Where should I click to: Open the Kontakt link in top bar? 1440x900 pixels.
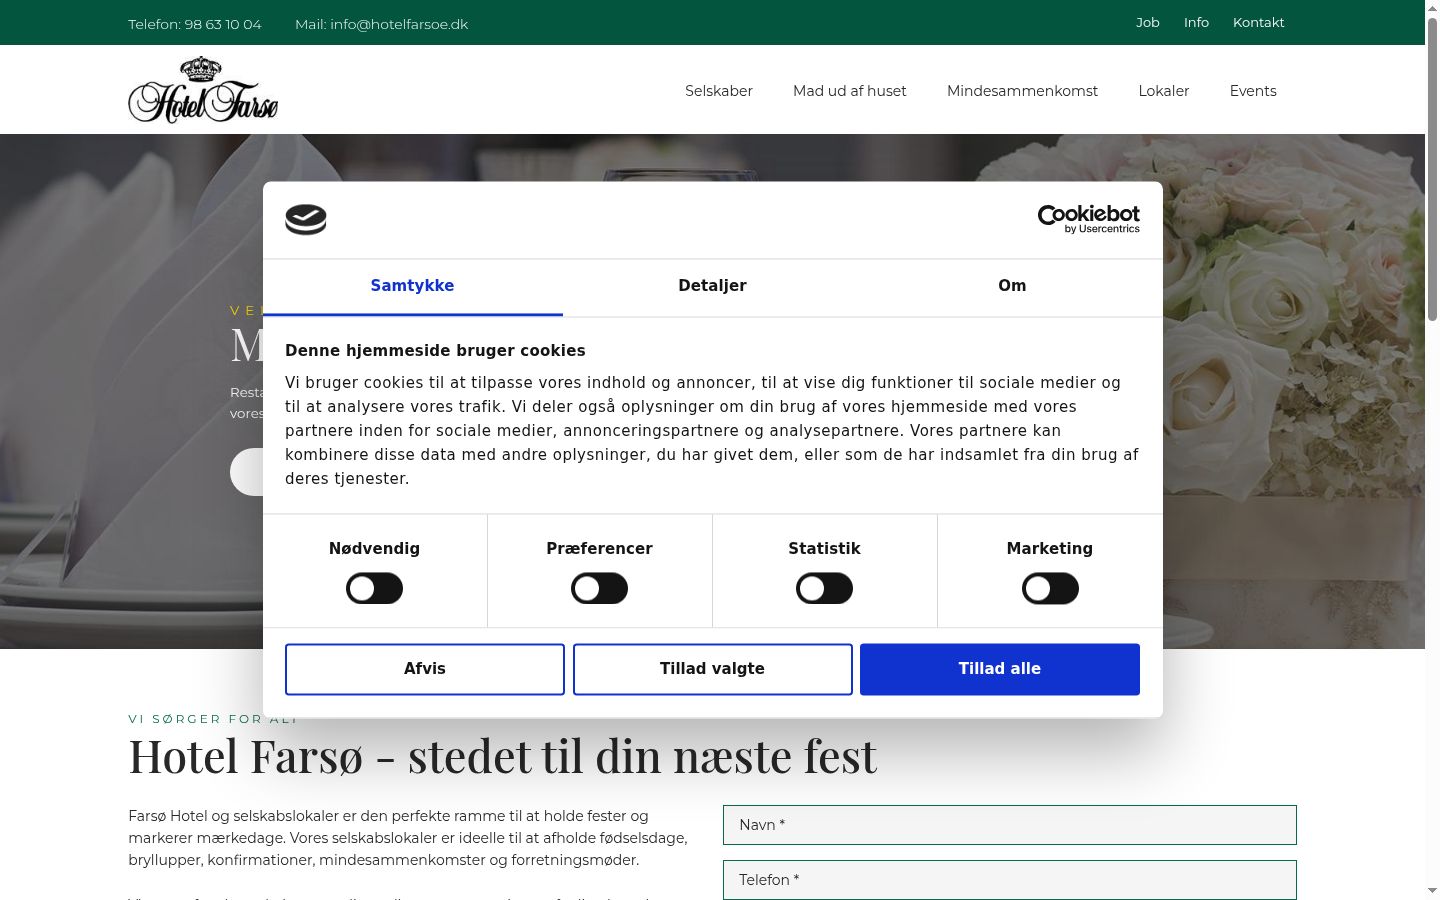(1258, 22)
